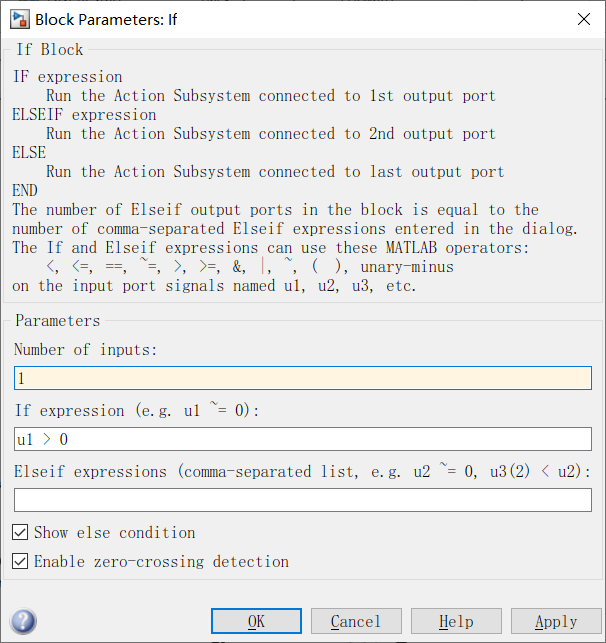Click the blue question mark help icon

23,622
